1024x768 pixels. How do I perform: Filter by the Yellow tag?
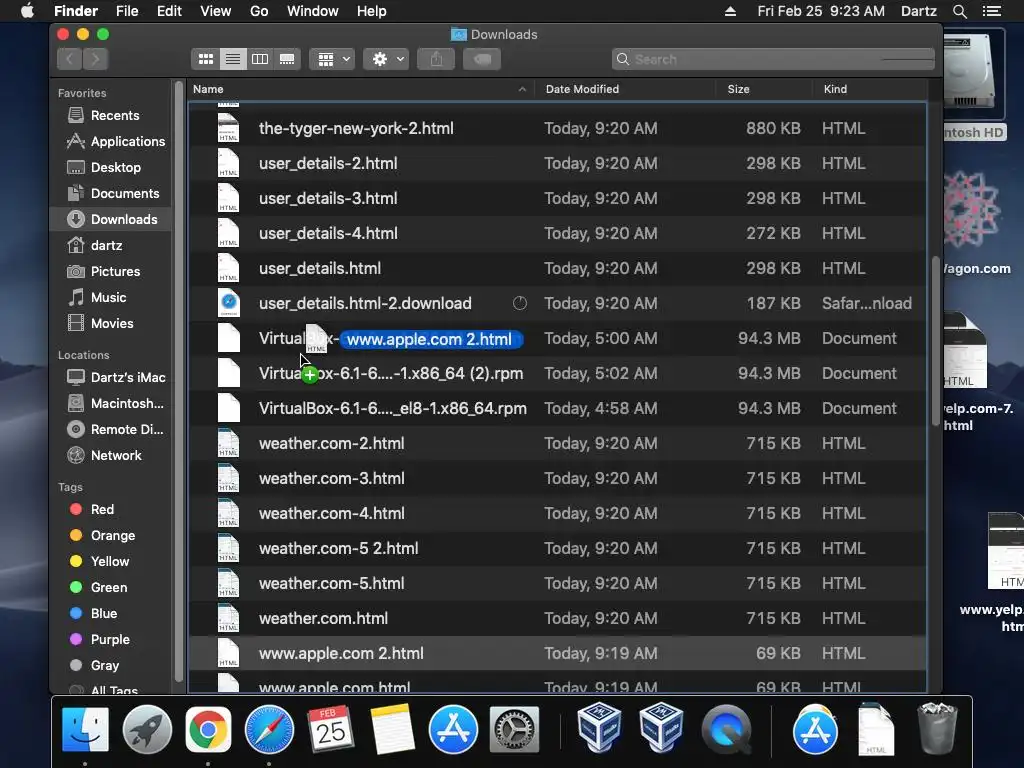point(110,562)
